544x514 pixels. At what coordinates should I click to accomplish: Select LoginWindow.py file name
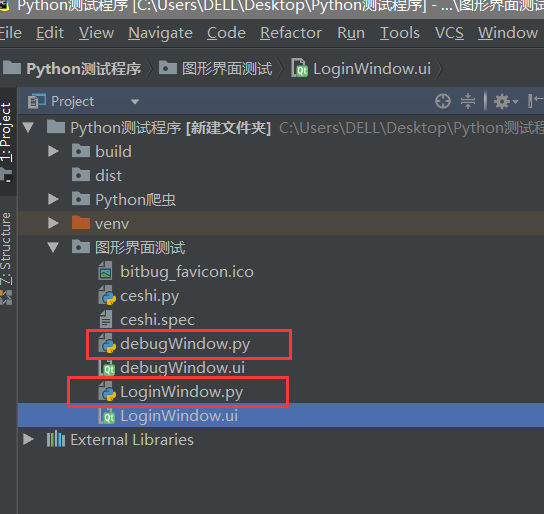tap(181, 392)
